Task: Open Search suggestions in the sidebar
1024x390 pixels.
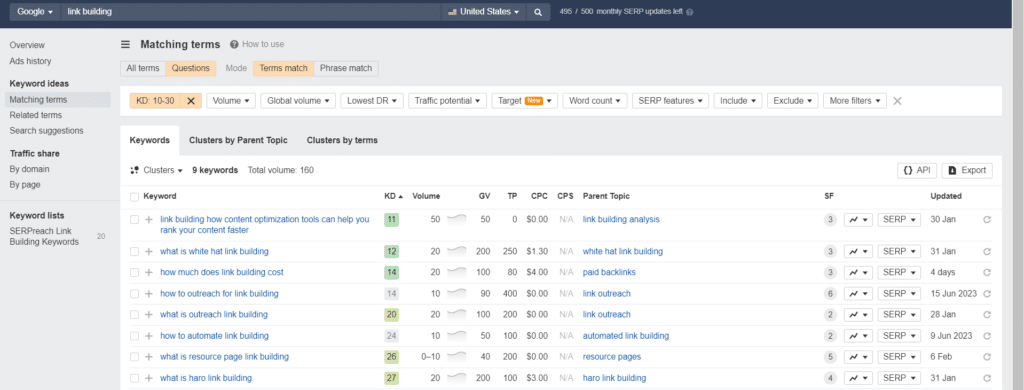Action: (46, 131)
